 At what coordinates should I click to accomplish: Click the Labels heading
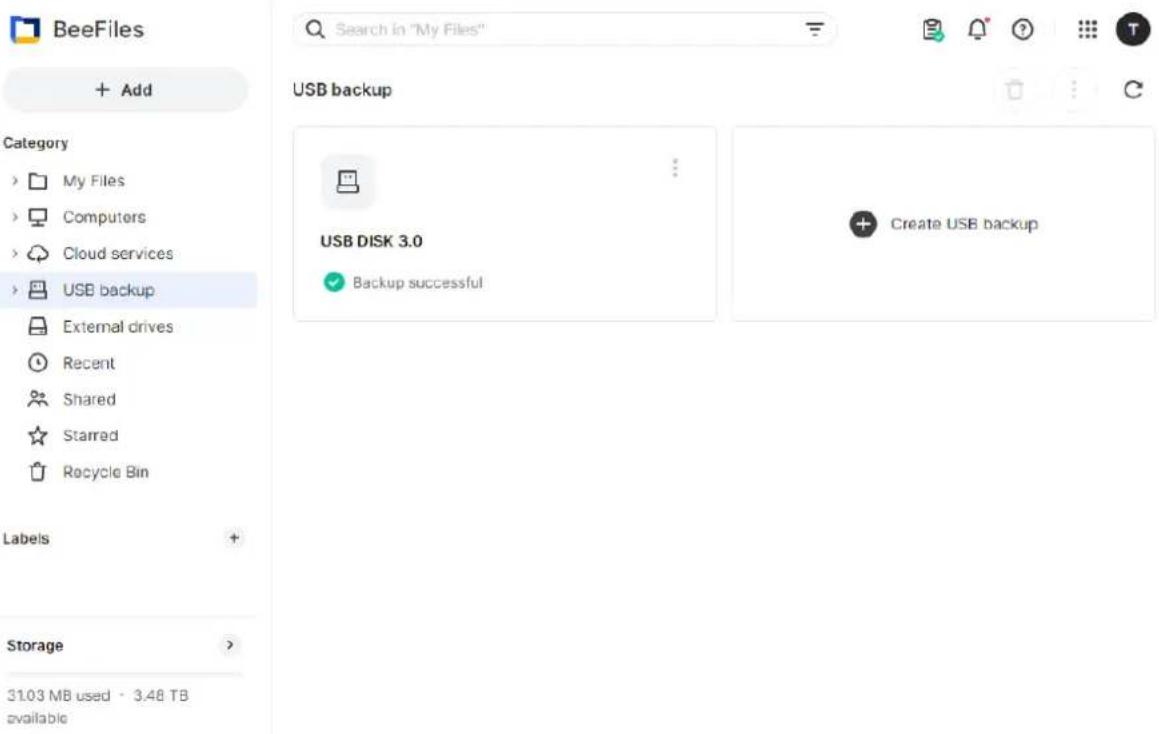[x=26, y=539]
